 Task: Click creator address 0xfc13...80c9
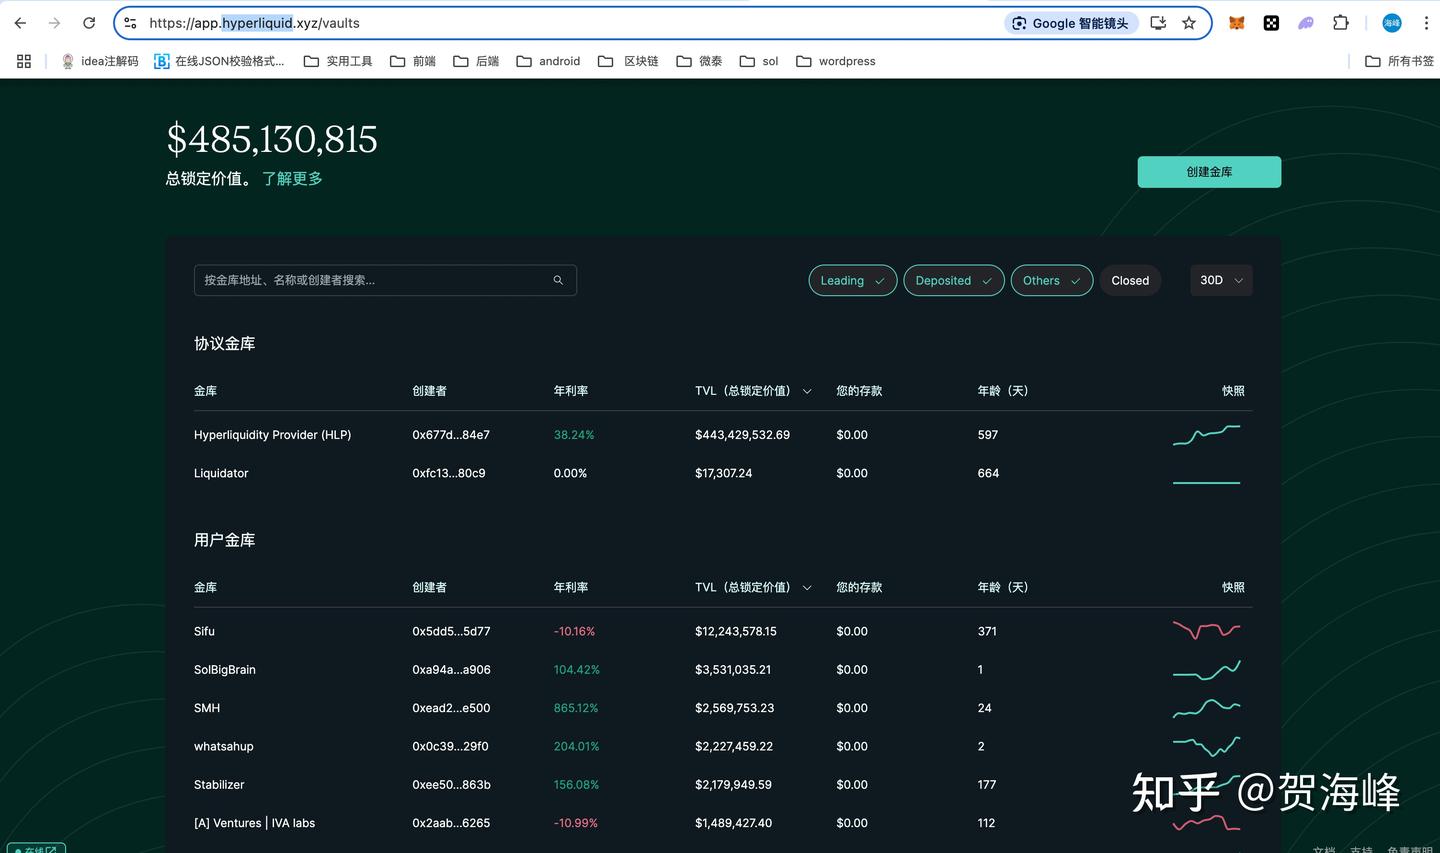coord(449,473)
